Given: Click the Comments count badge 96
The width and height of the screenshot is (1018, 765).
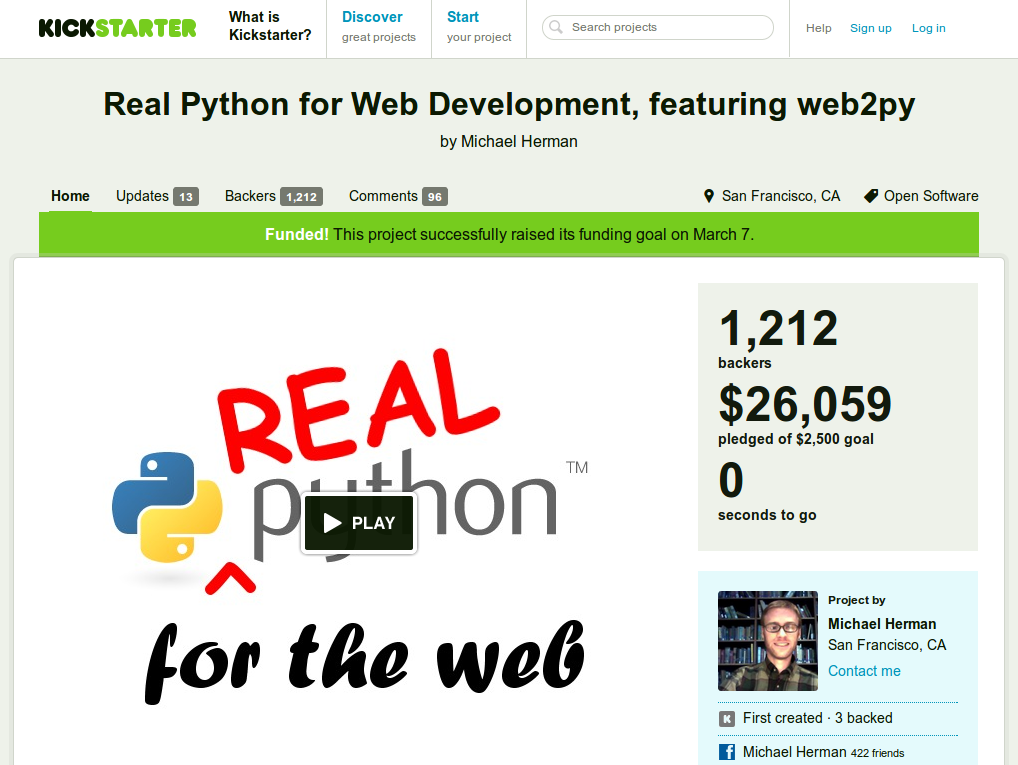Looking at the screenshot, I should [x=435, y=197].
